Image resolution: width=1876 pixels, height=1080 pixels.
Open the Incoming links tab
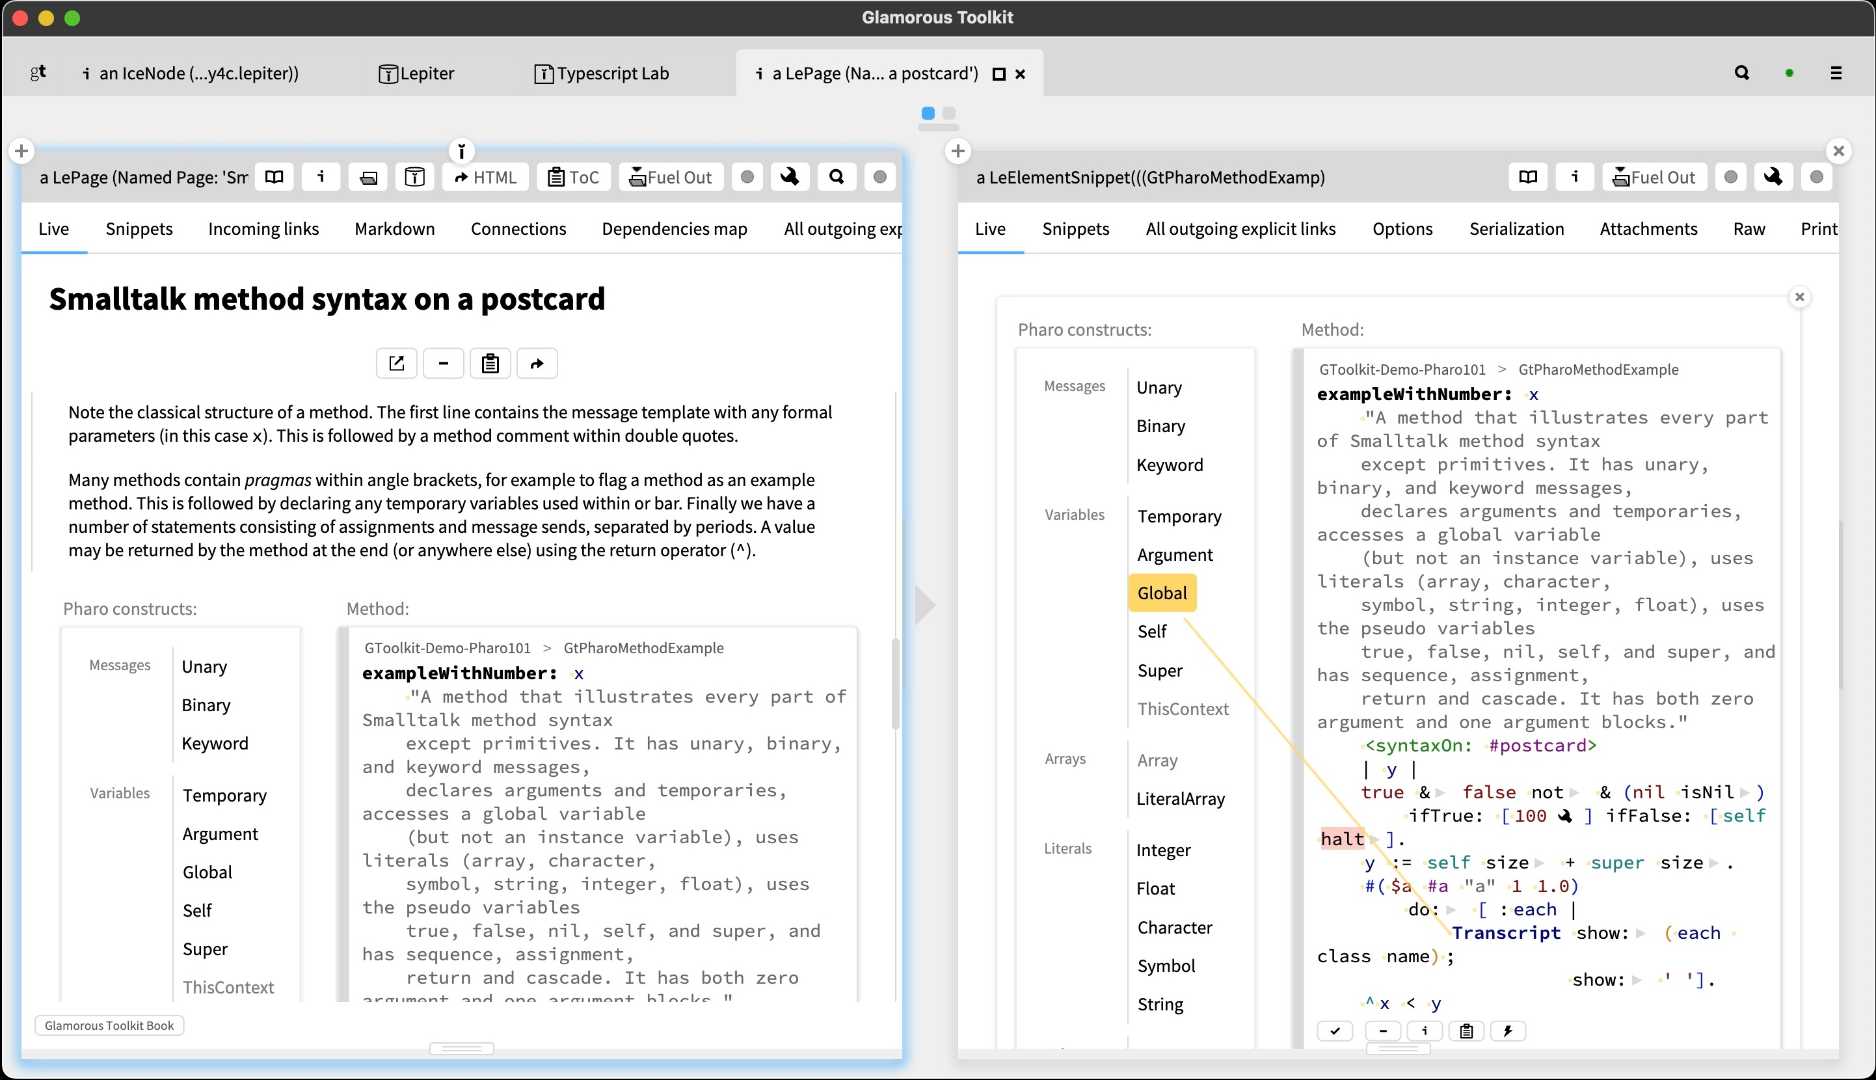[263, 229]
